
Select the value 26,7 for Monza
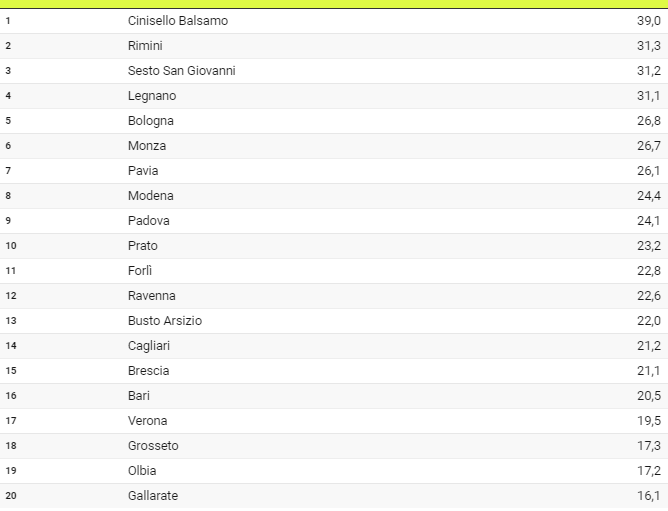(x=648, y=146)
